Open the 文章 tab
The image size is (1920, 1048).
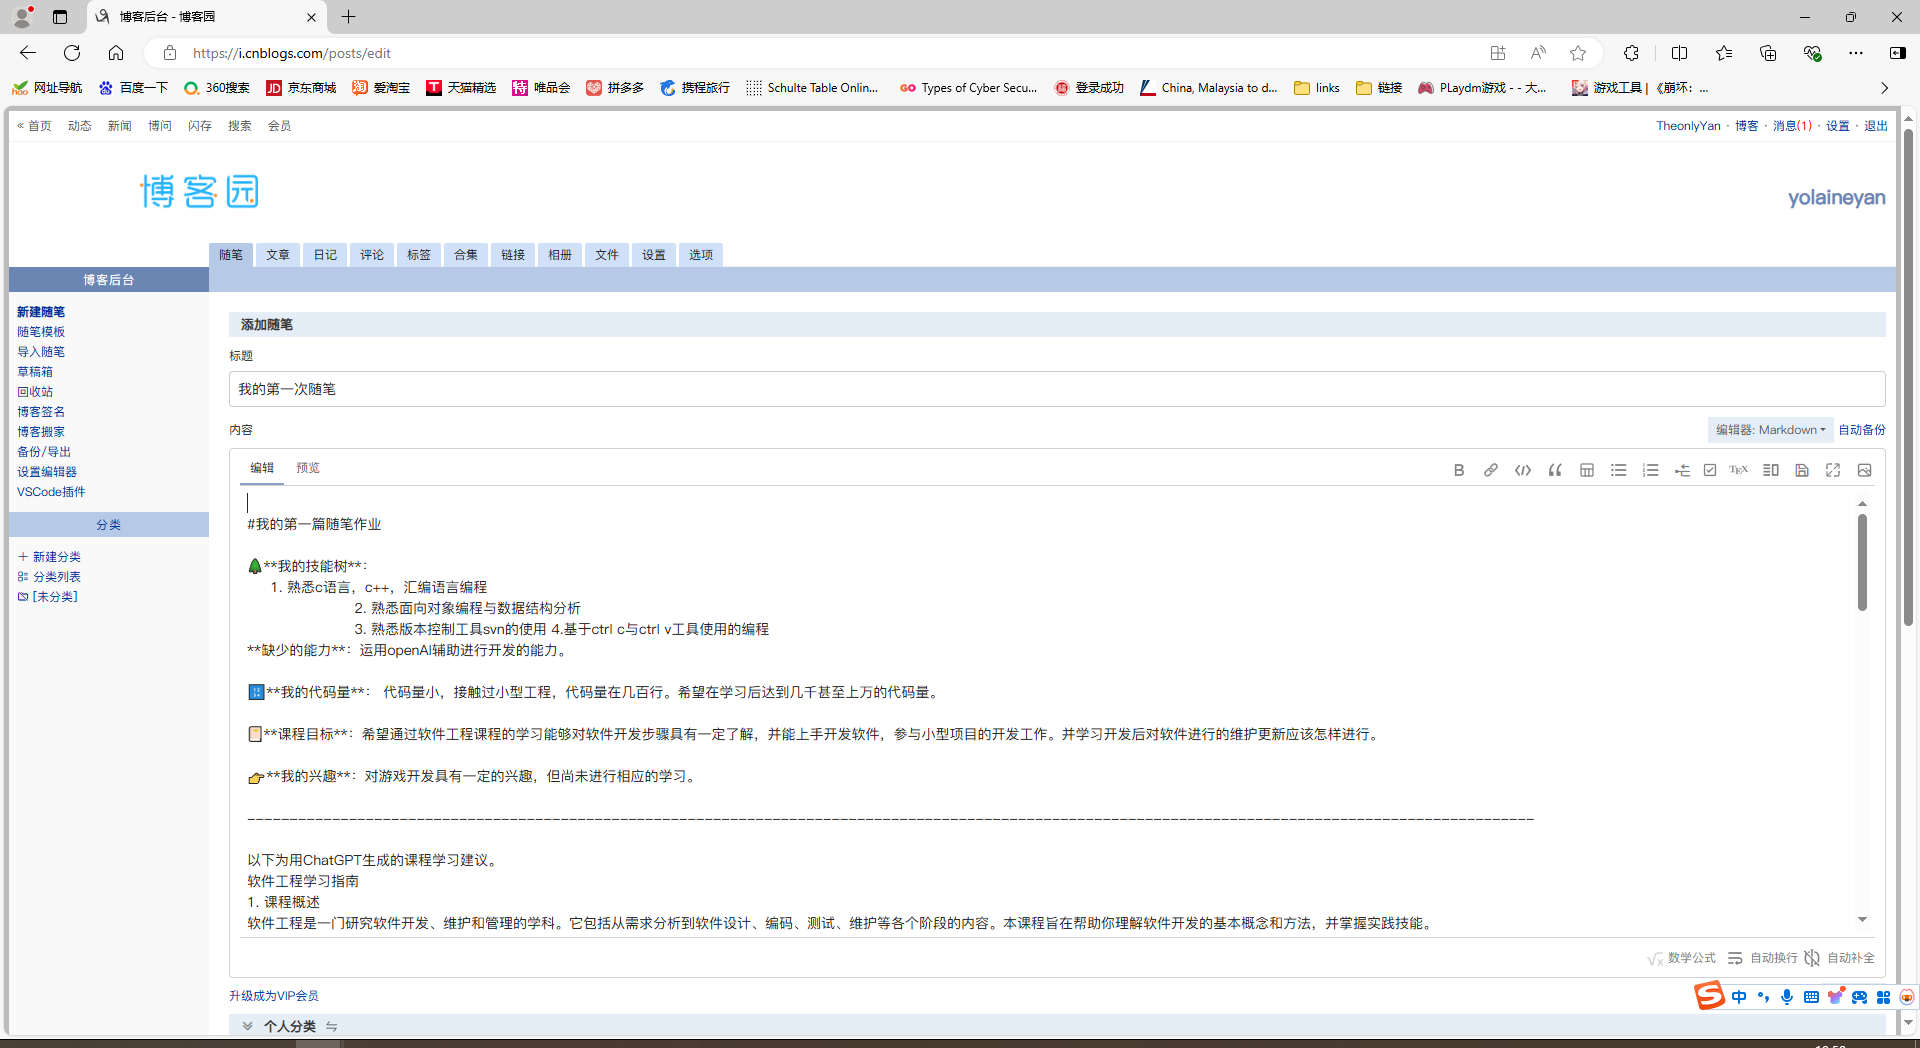tap(278, 255)
